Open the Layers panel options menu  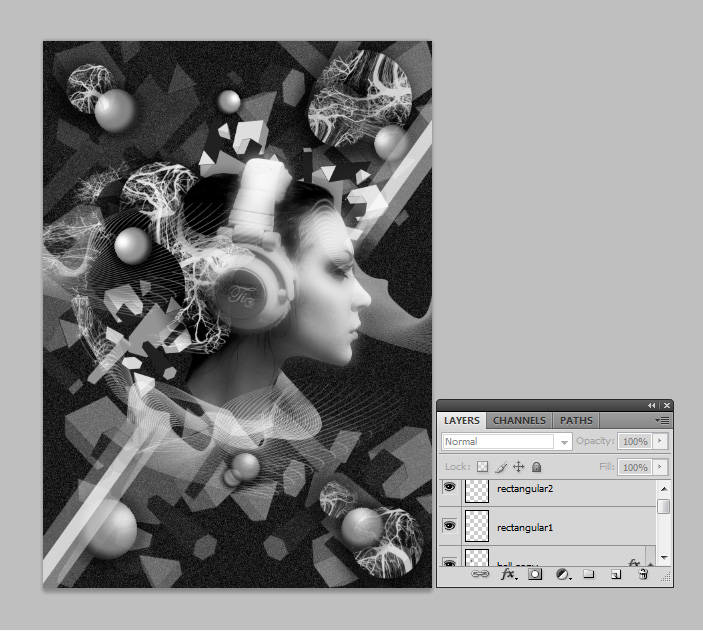662,421
